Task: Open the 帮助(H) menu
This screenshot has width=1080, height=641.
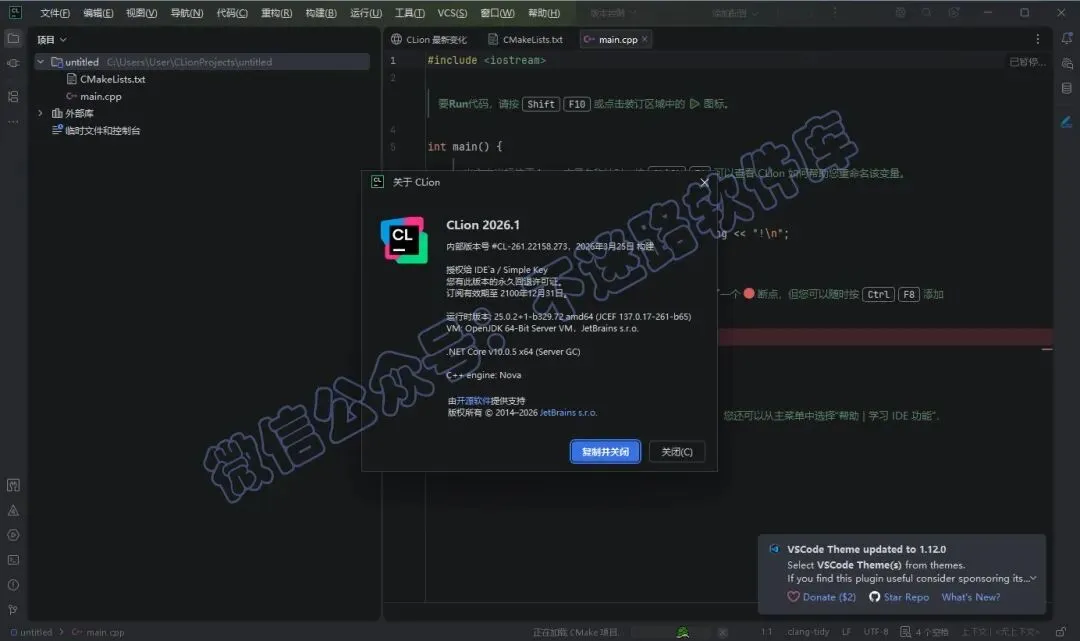Action: (544, 12)
